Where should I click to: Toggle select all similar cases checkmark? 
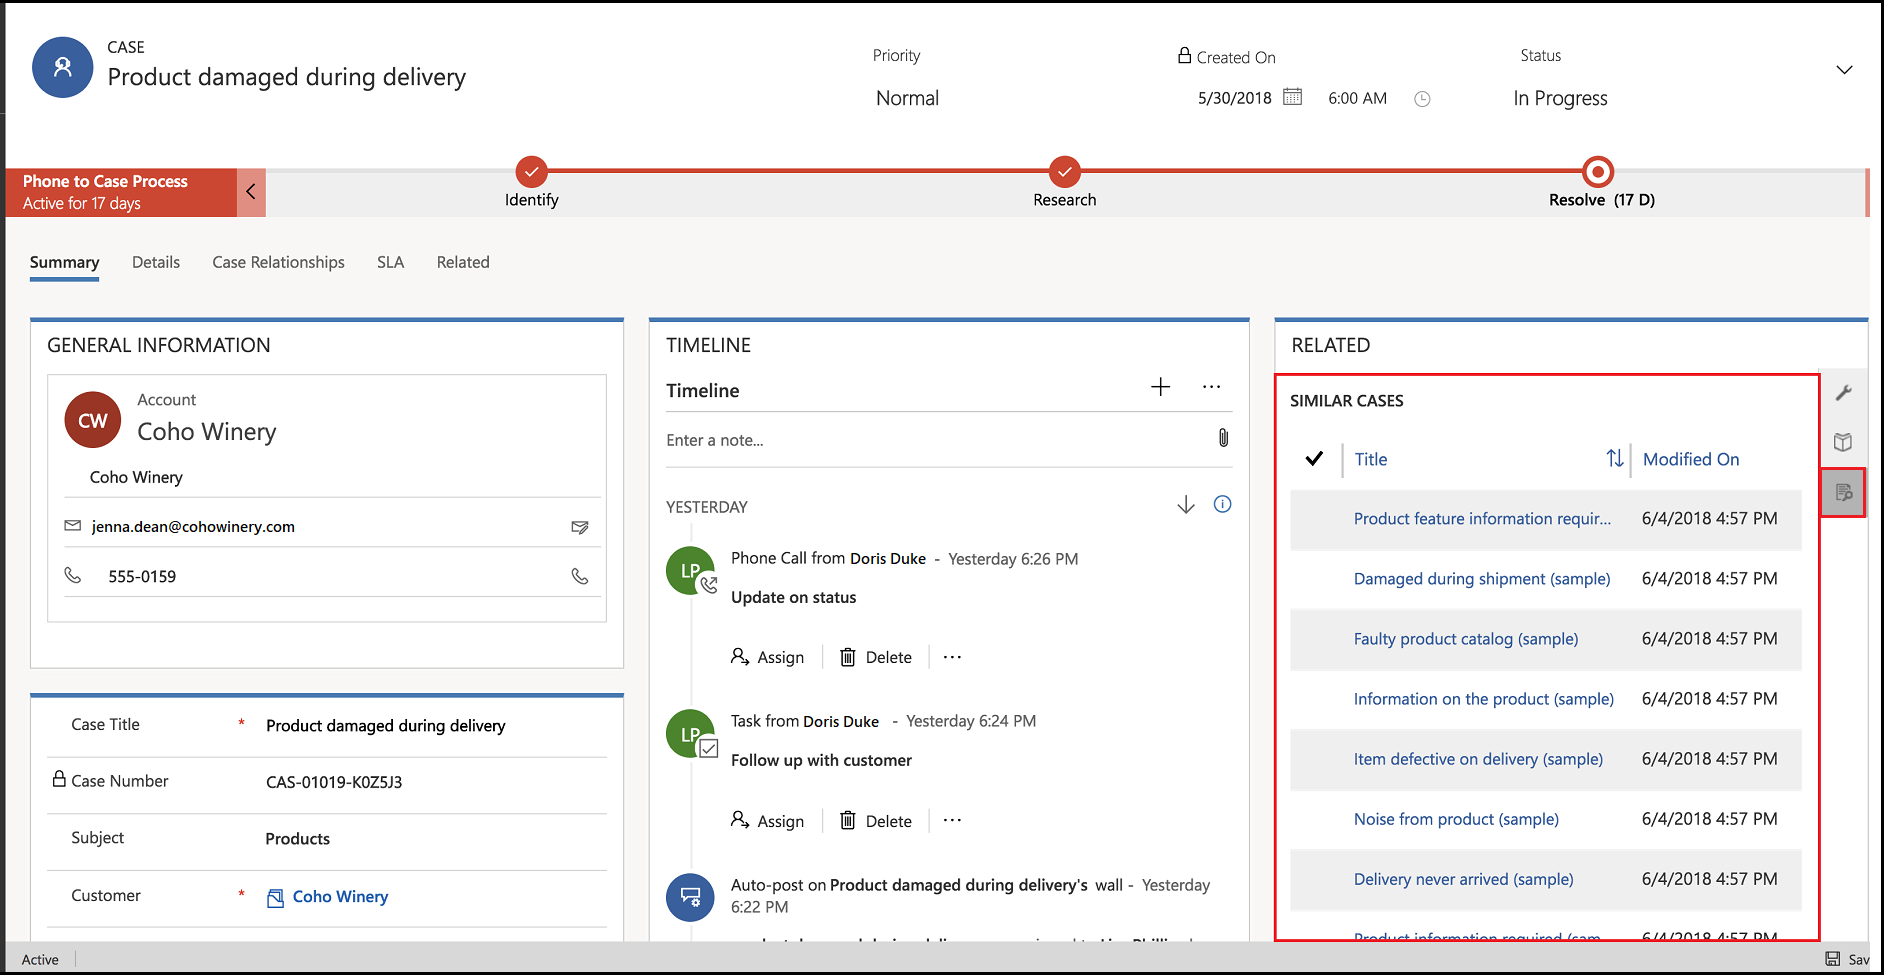tap(1314, 459)
